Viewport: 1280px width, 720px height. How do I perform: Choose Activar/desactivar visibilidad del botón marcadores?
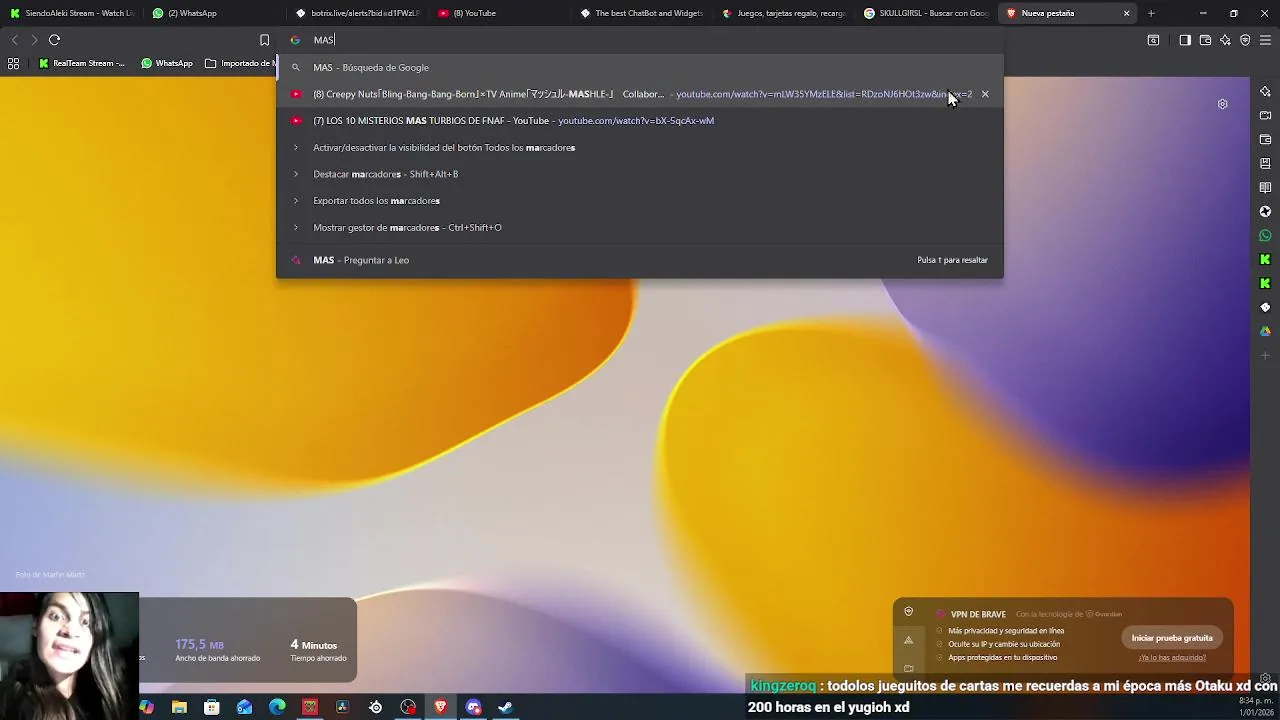[x=640, y=147]
